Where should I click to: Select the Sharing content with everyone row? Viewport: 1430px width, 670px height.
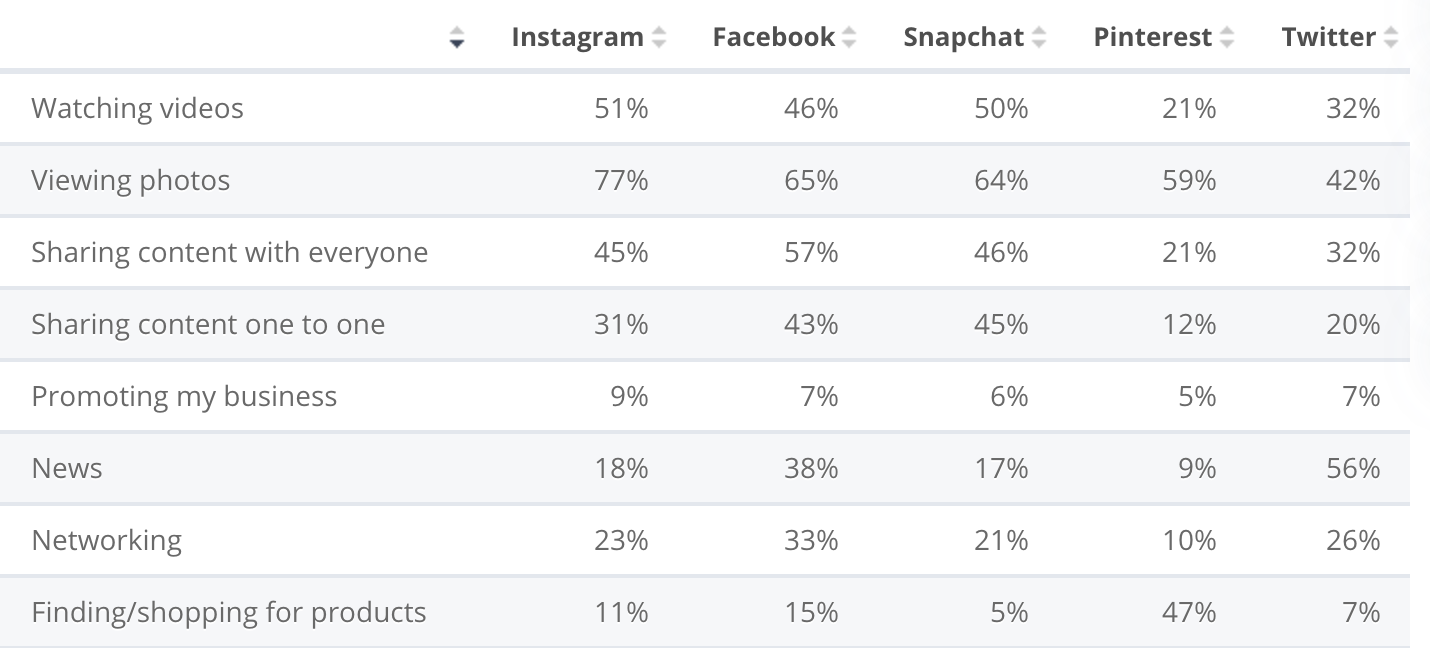pyautogui.click(x=229, y=252)
